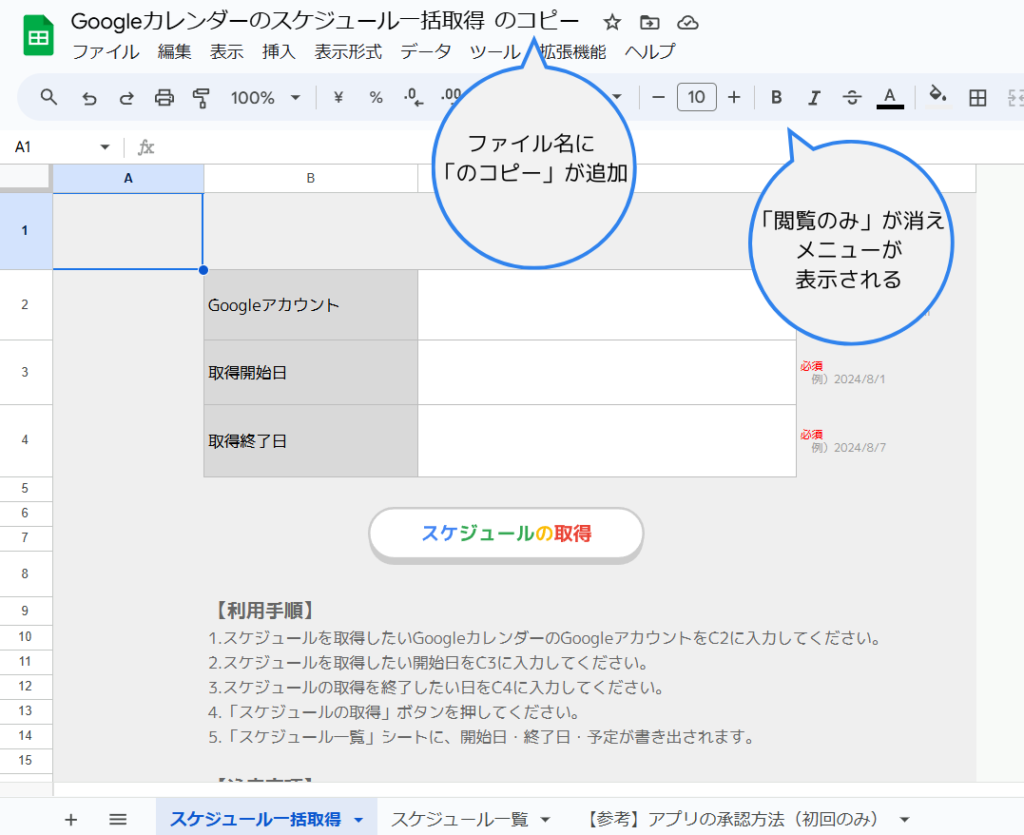Open the Google Sheets home icon

tap(38, 35)
